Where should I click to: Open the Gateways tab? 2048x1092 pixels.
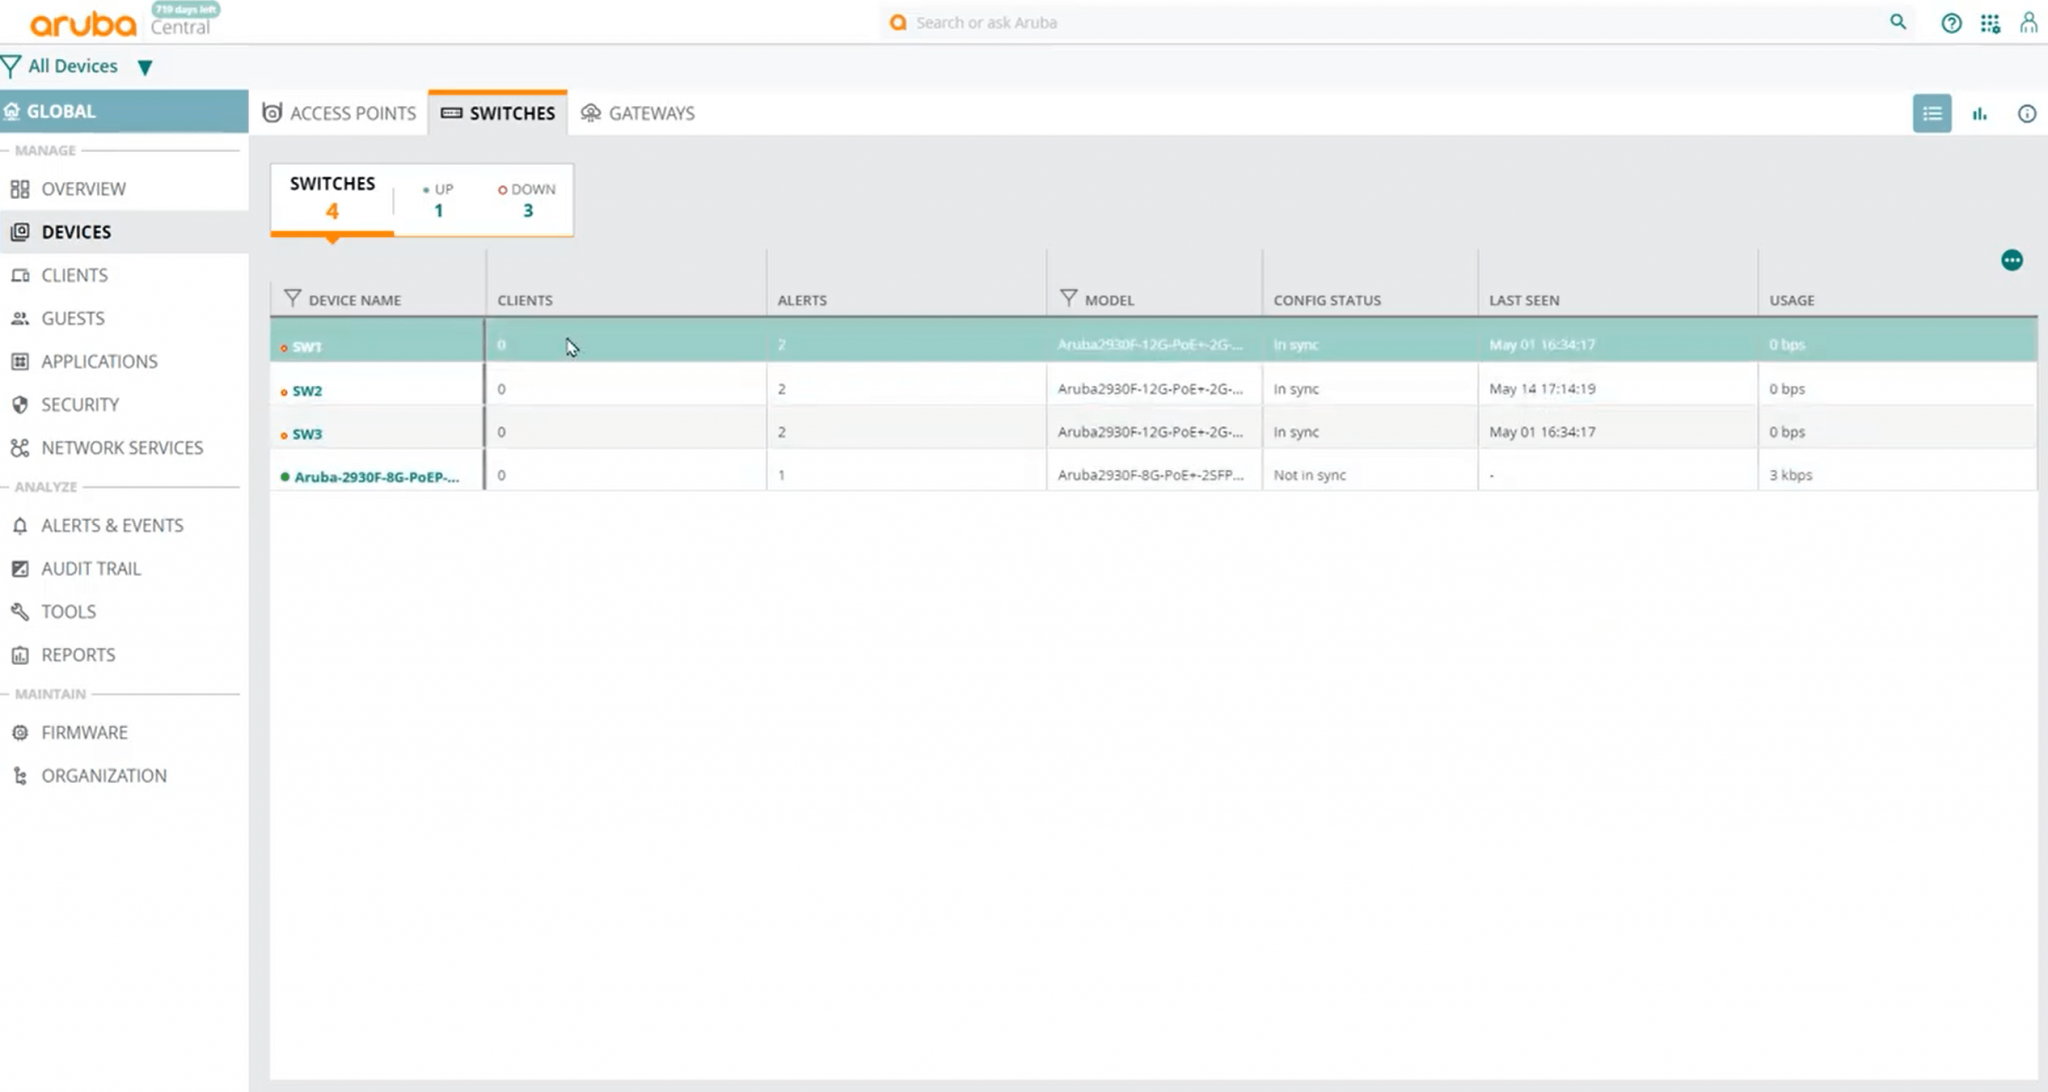(x=638, y=114)
